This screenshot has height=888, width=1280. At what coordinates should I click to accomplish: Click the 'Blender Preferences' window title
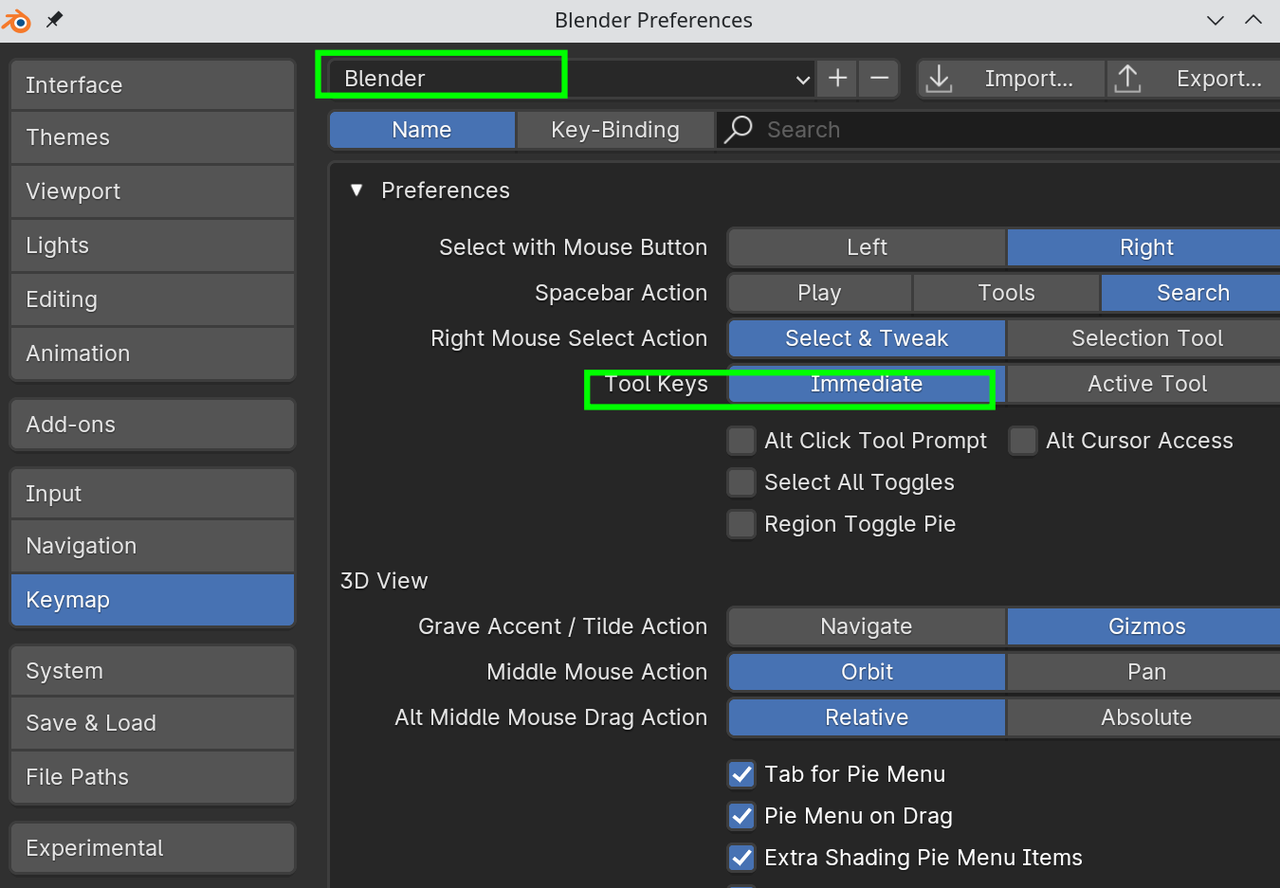654,21
